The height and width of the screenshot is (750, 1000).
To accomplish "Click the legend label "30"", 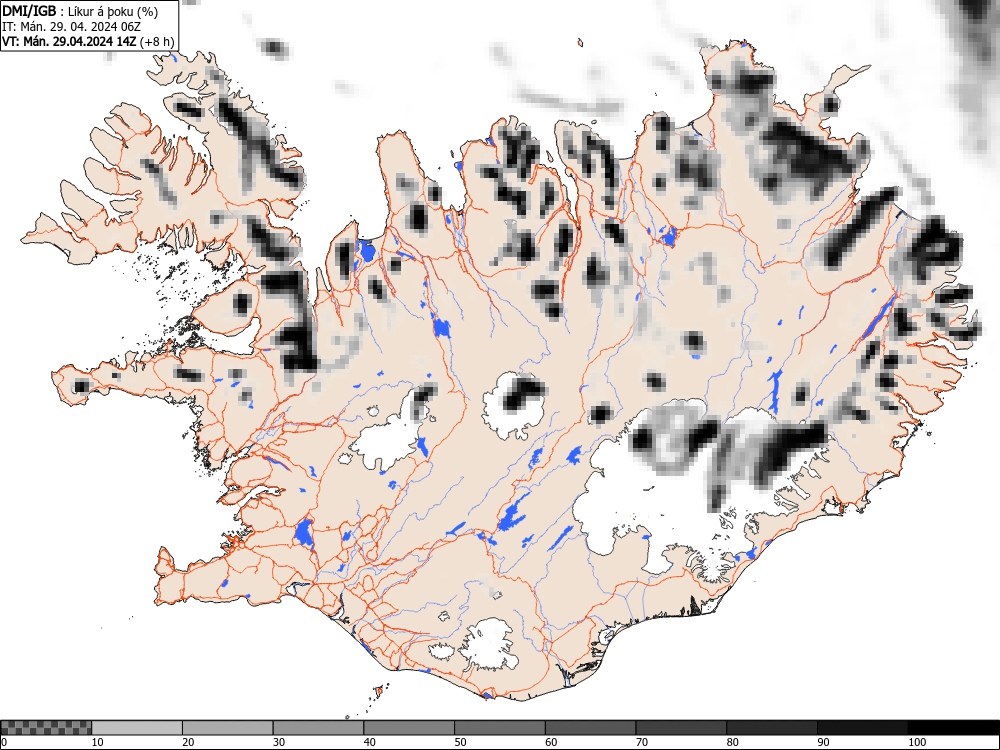I will pyautogui.click(x=279, y=742).
